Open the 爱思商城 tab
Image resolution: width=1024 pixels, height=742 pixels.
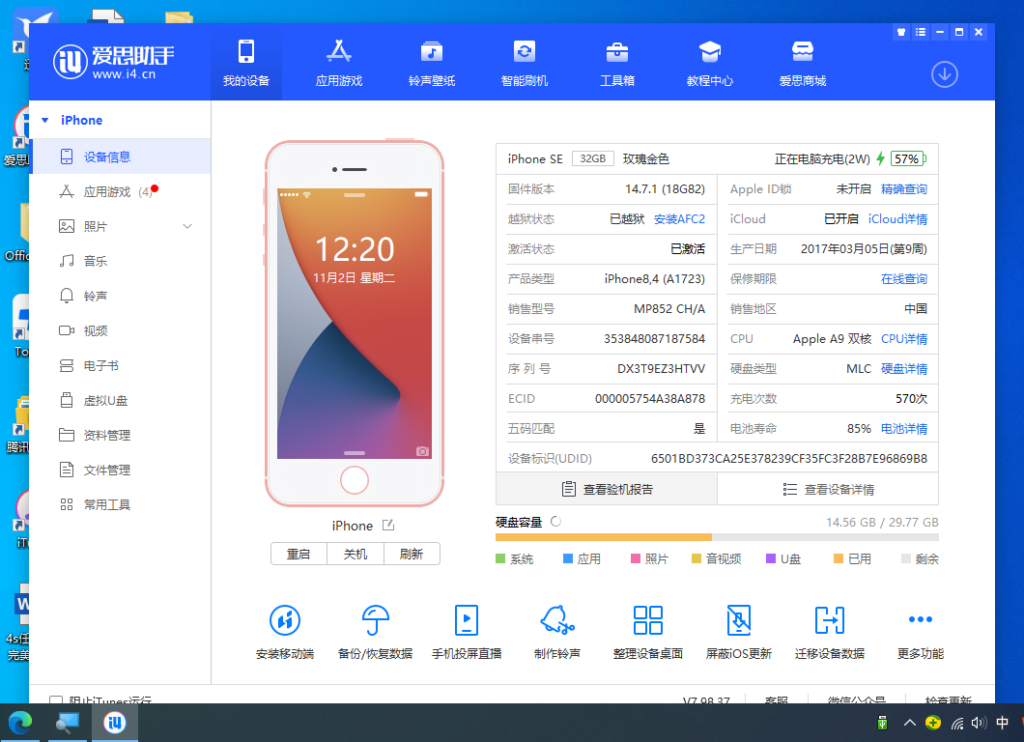803,63
